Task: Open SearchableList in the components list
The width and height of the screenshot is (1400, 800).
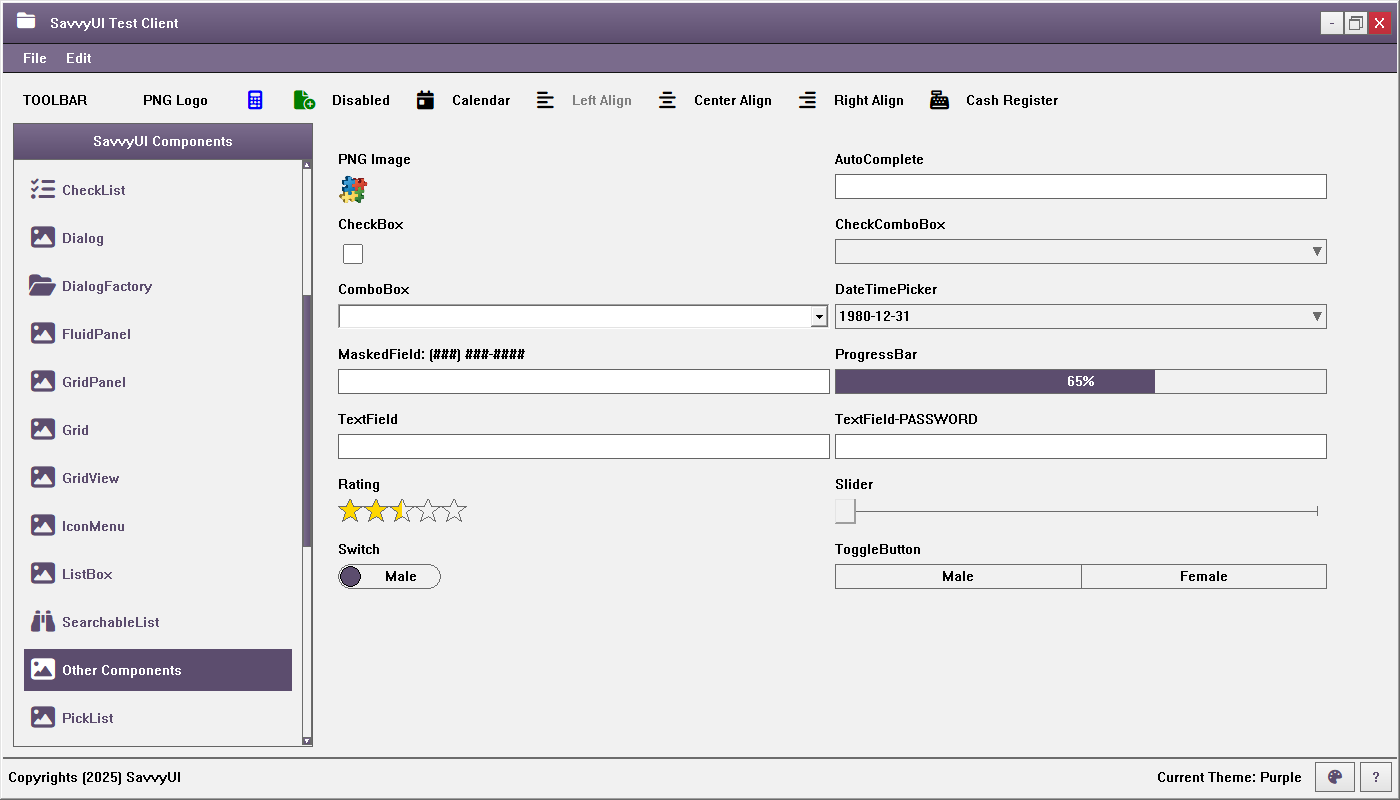Action: pyautogui.click(x=110, y=622)
